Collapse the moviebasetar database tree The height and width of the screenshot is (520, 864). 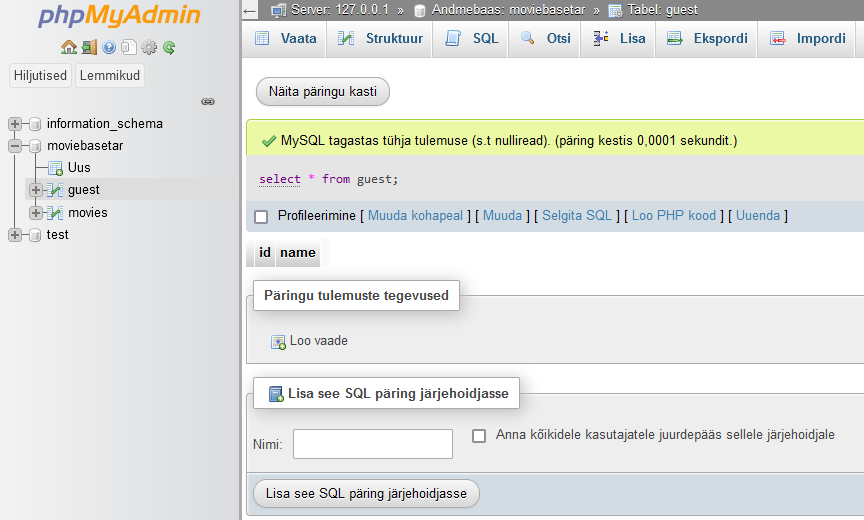pos(15,146)
